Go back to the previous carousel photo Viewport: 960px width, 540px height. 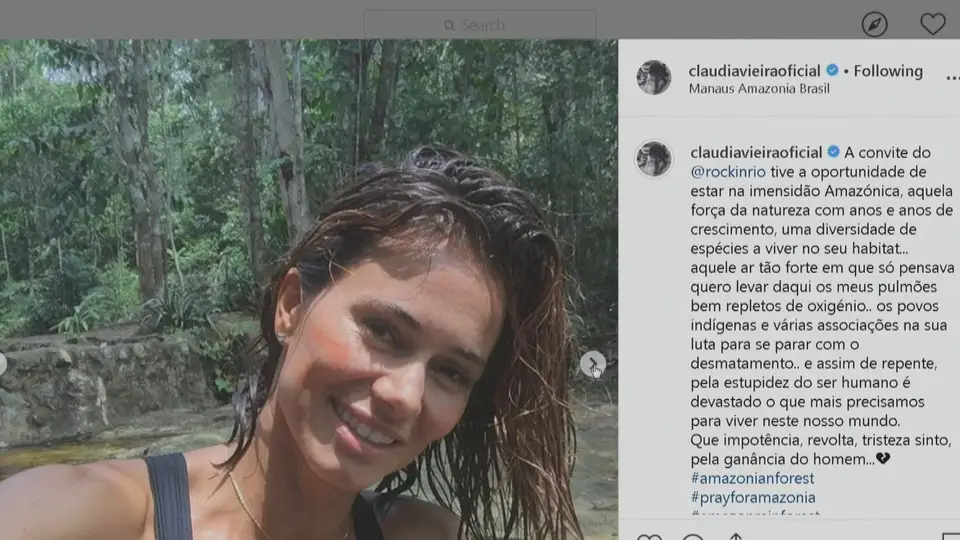click(x=2, y=364)
